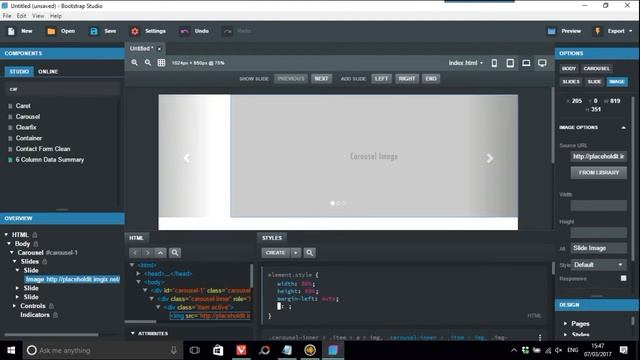
Task: Open Task View on taskbar
Action: (x=195, y=350)
